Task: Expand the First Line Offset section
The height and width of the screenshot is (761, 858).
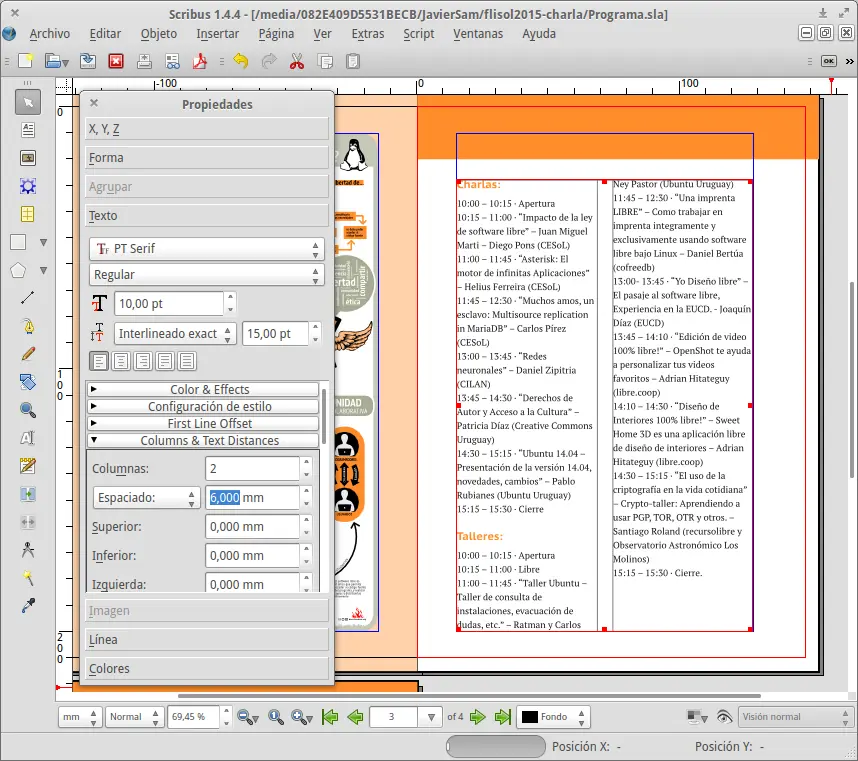Action: click(x=203, y=423)
